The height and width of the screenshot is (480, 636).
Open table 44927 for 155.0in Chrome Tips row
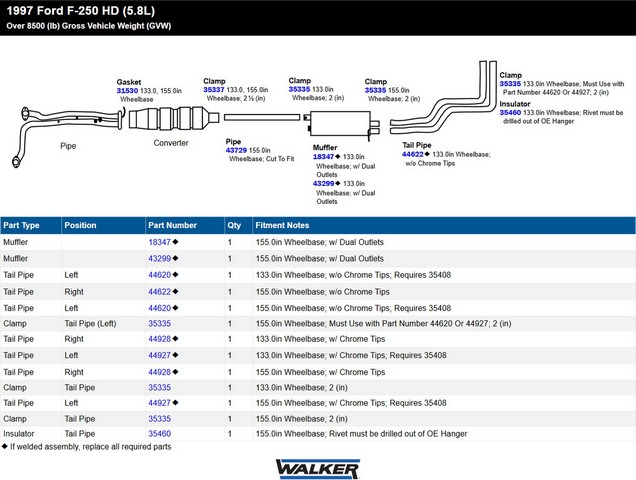[159, 403]
